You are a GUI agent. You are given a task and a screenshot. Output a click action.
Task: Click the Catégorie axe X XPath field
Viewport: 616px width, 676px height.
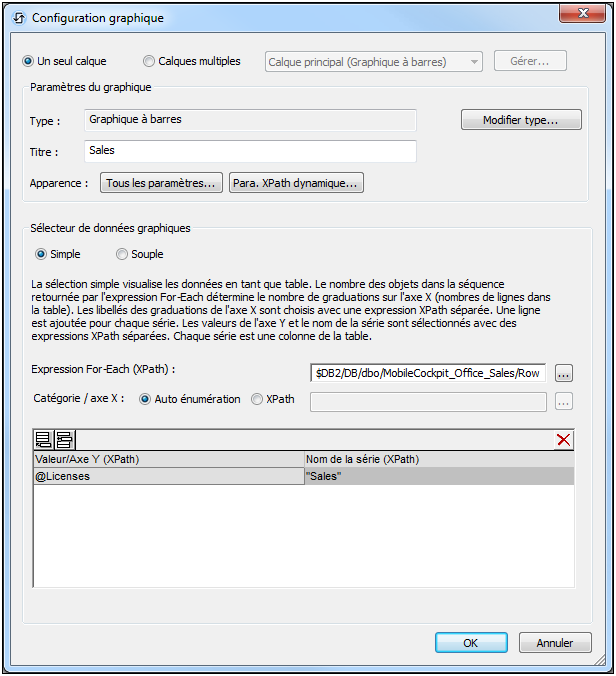click(428, 402)
